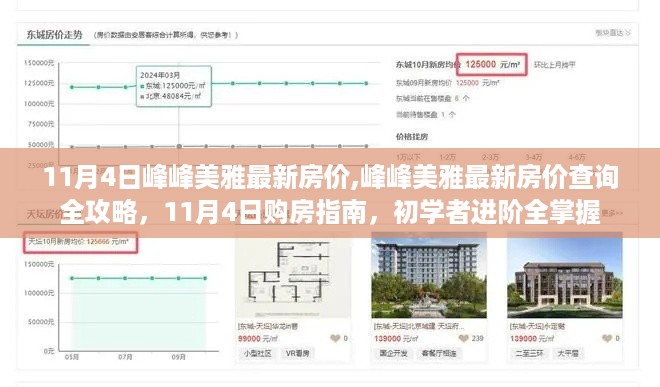
Task: Click the 国企开发 tag
Action: point(394,353)
